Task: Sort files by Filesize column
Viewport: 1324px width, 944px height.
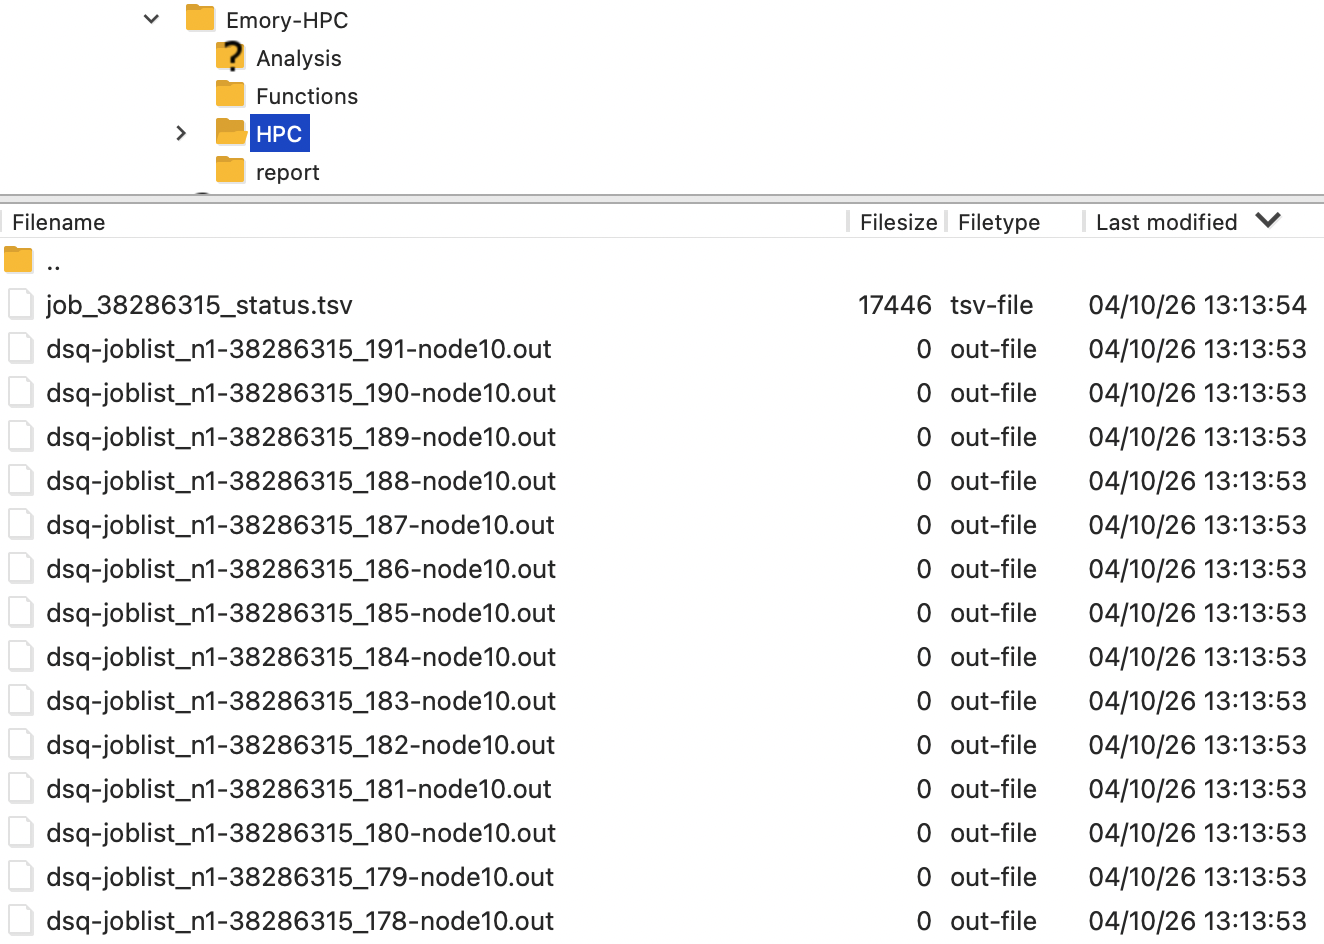Action: pyautogui.click(x=897, y=222)
